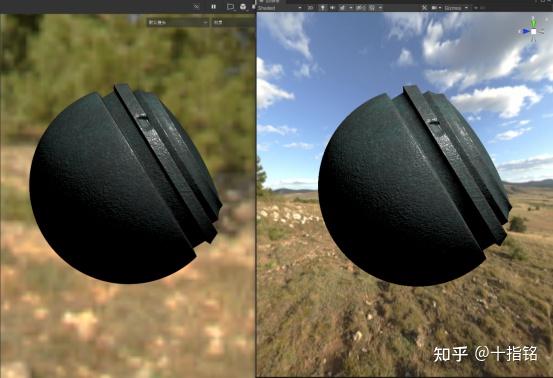Image resolution: width=553 pixels, height=378 pixels.
Task: Expand the grid options dropdown arrow
Action: pos(380,8)
